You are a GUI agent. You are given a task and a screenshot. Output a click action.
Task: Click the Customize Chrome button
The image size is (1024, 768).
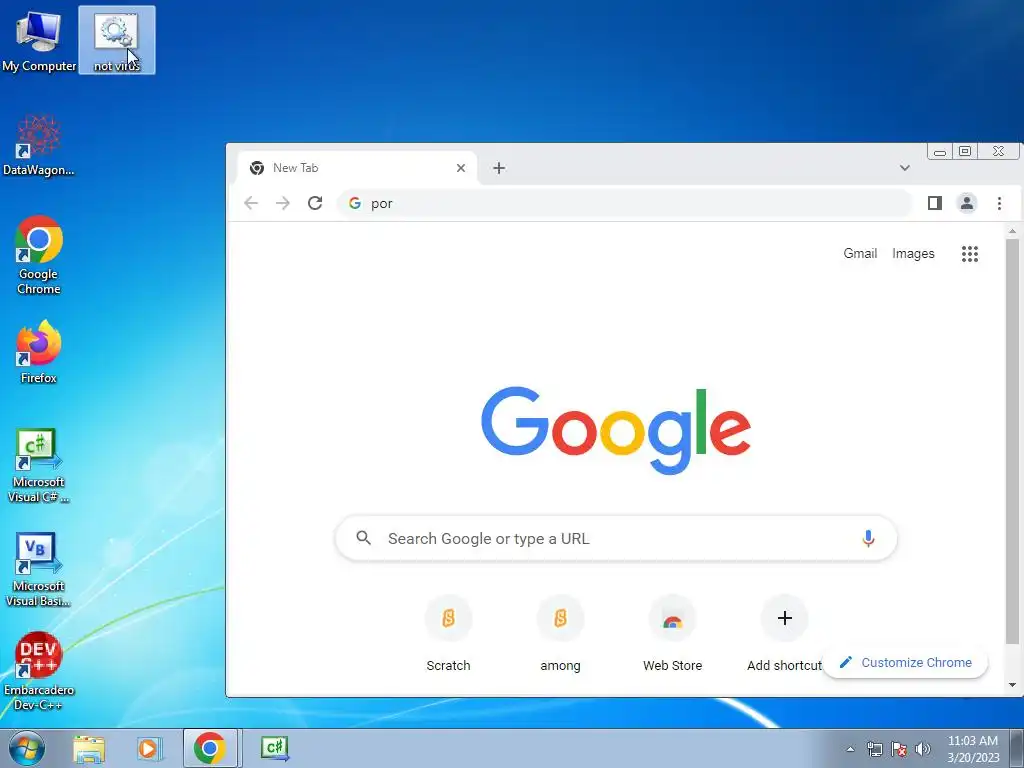(x=906, y=662)
